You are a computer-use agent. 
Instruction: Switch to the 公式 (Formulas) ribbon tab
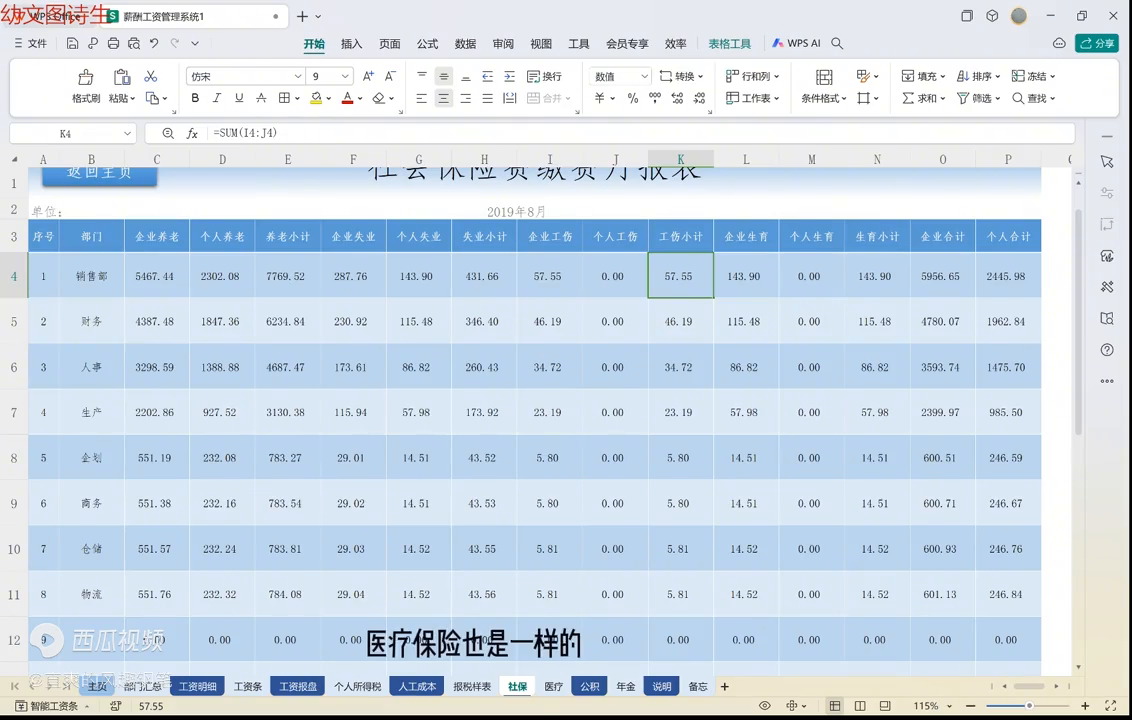pos(427,44)
